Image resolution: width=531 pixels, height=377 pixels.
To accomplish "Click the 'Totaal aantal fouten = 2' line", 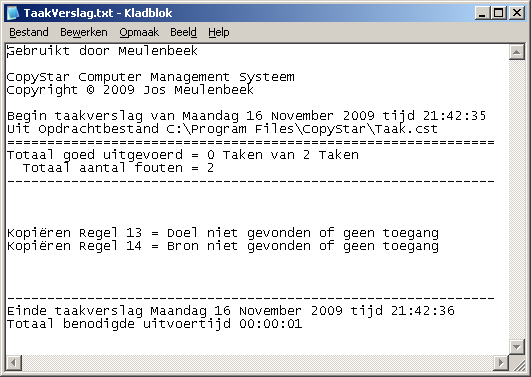I will [x=118, y=168].
